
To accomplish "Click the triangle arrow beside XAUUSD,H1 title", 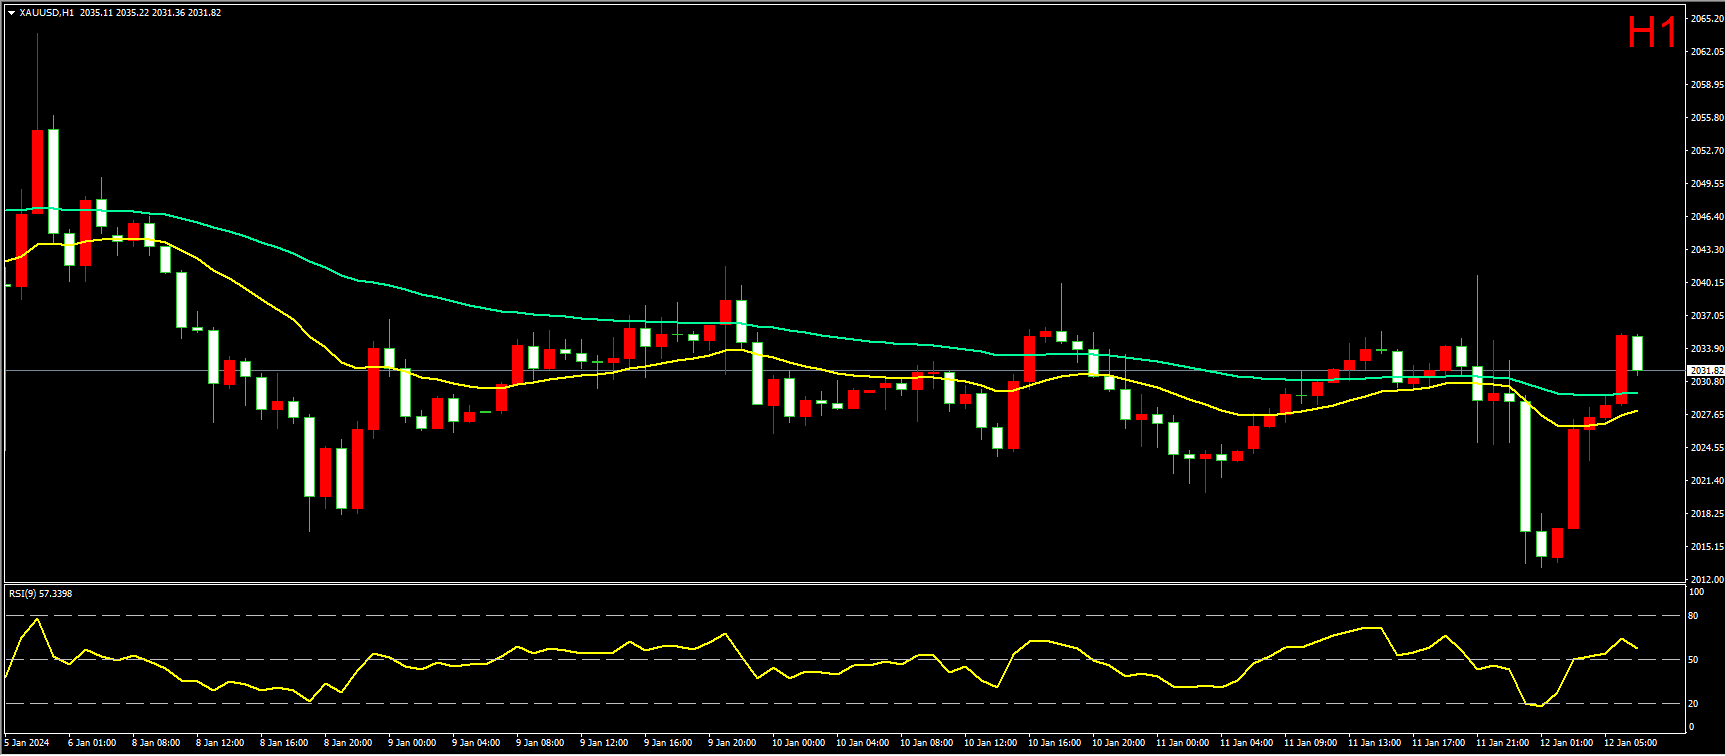I will coord(11,13).
